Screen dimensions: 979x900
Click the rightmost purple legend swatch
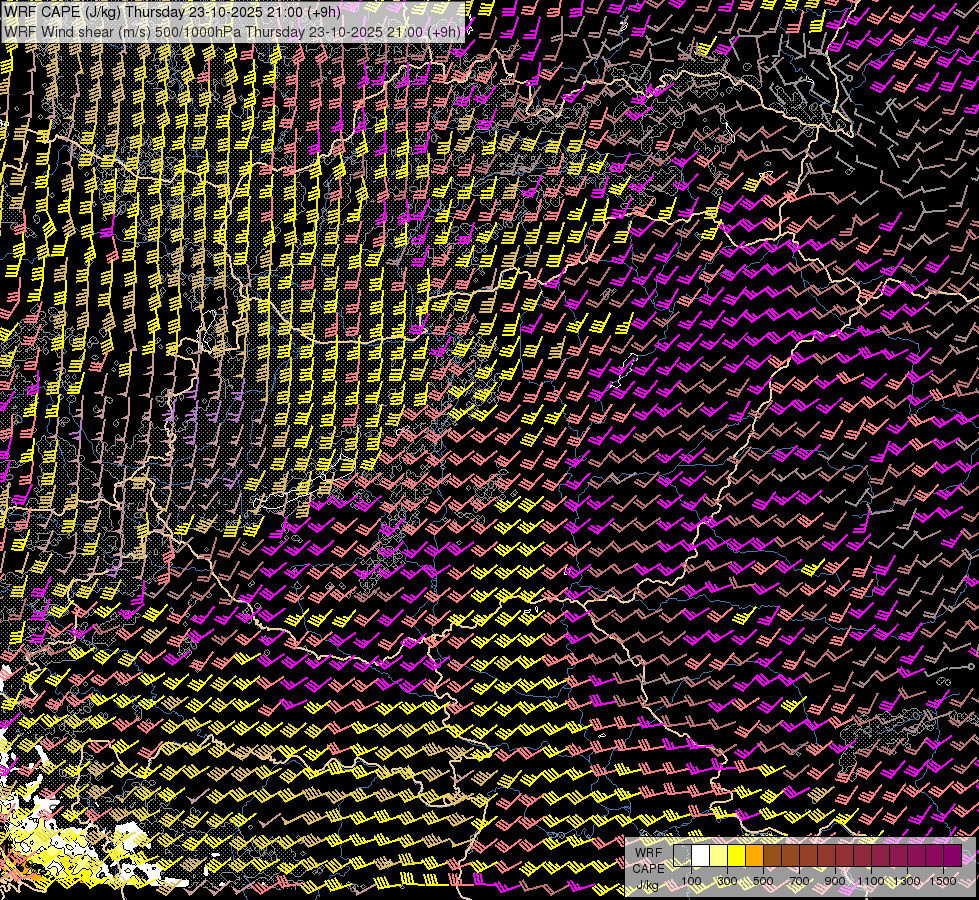[952, 856]
